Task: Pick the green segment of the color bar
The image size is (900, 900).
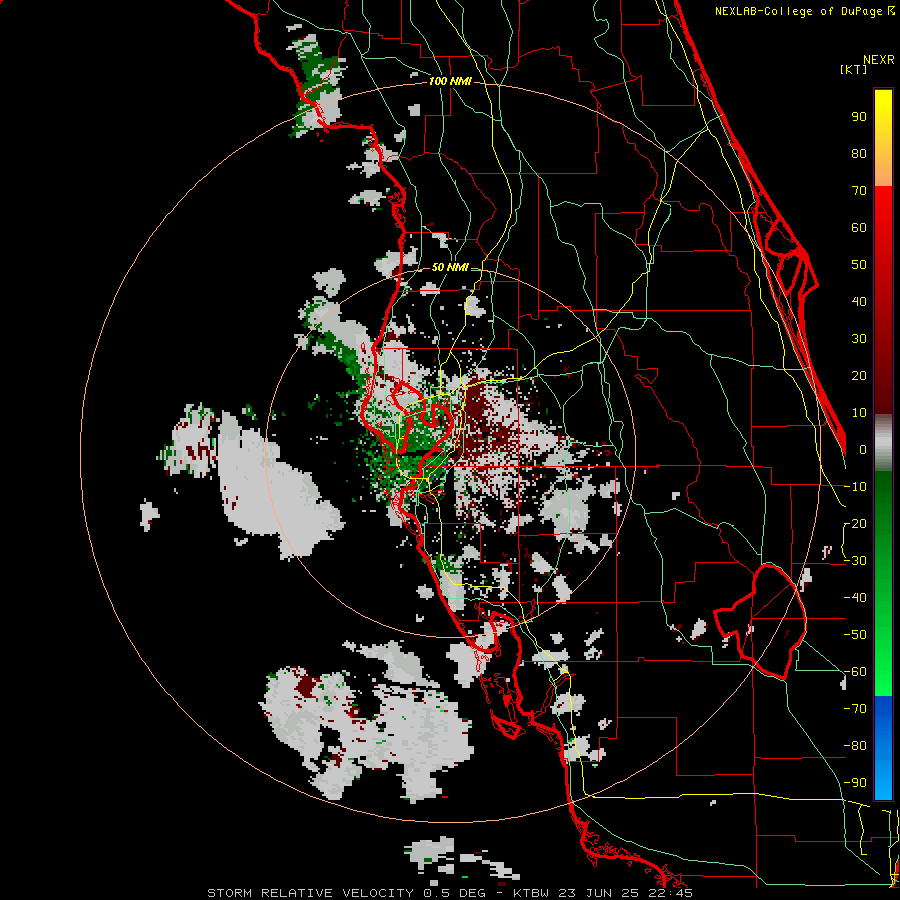Action: pyautogui.click(x=883, y=583)
